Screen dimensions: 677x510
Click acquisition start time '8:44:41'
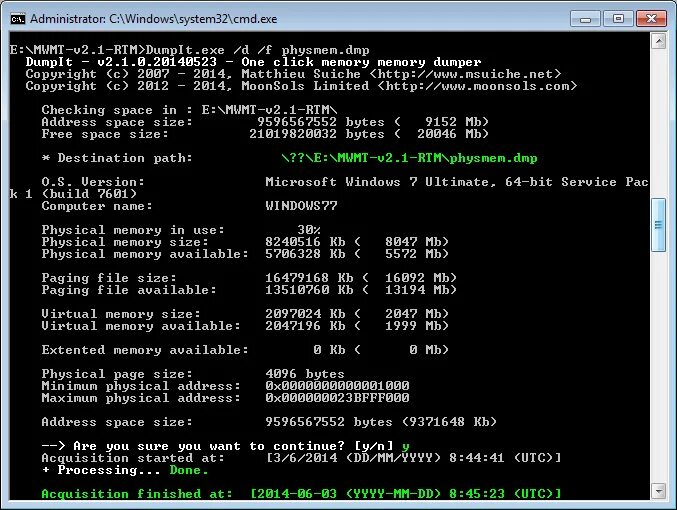[477, 458]
